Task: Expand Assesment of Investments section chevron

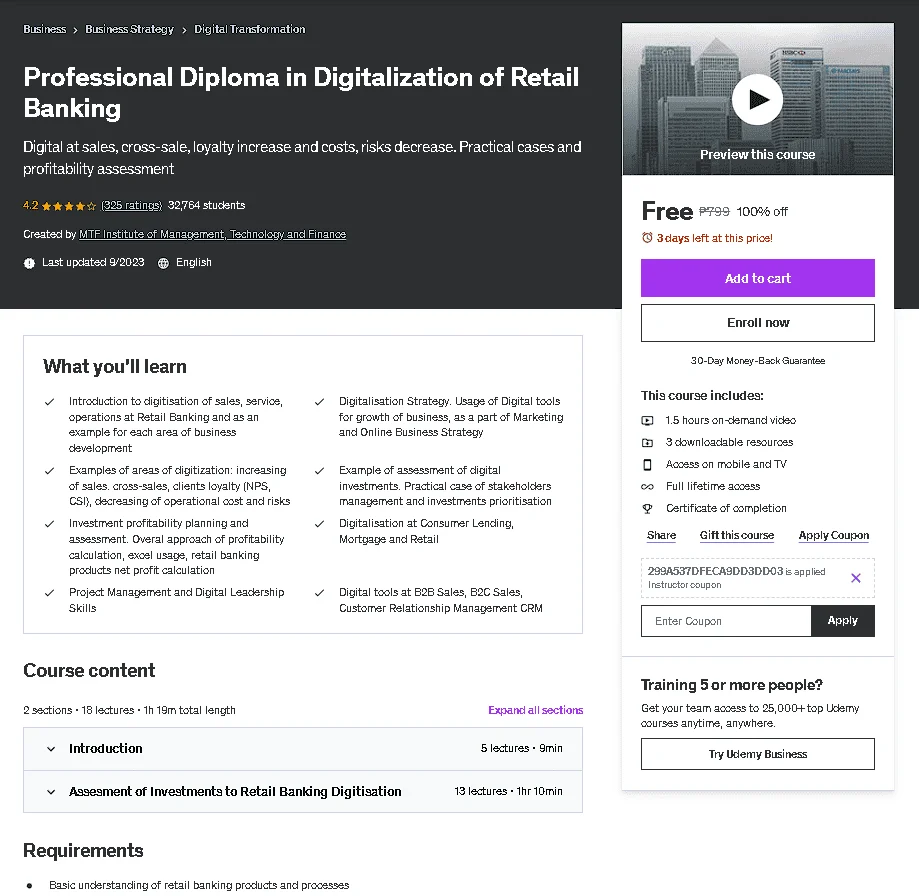Action: (51, 792)
